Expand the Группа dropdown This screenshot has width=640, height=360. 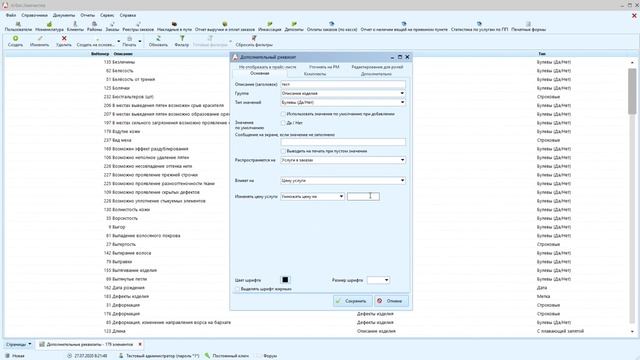402,93
